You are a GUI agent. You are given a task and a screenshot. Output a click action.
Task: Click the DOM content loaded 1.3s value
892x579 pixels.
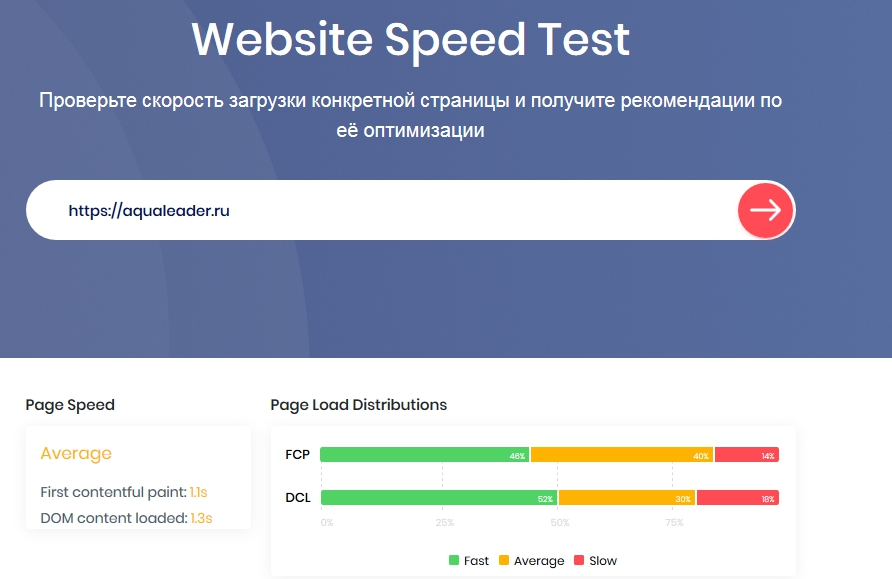201,518
